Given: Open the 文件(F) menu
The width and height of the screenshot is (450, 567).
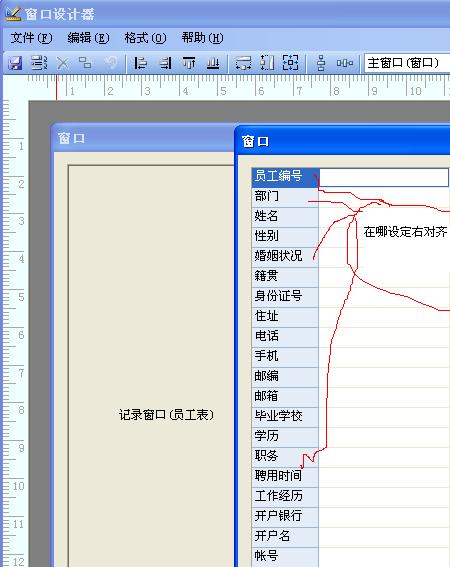Looking at the screenshot, I should [31, 38].
